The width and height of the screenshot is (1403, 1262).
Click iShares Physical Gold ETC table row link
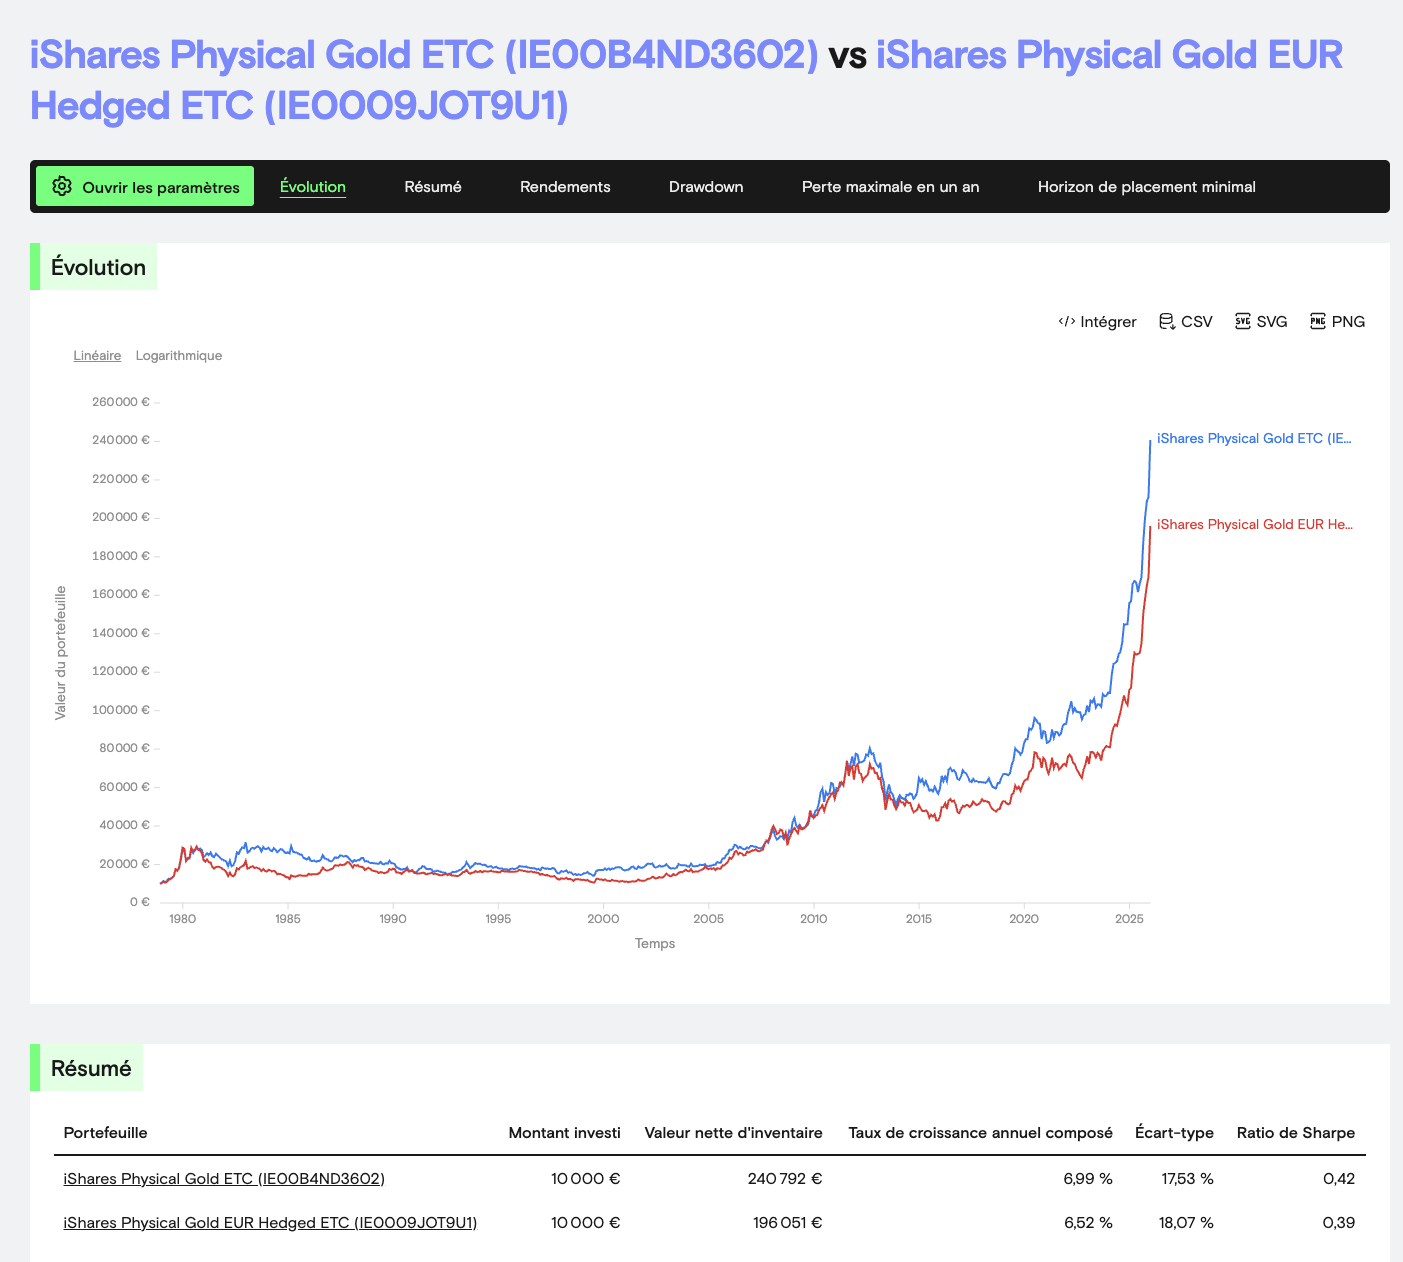click(224, 1179)
